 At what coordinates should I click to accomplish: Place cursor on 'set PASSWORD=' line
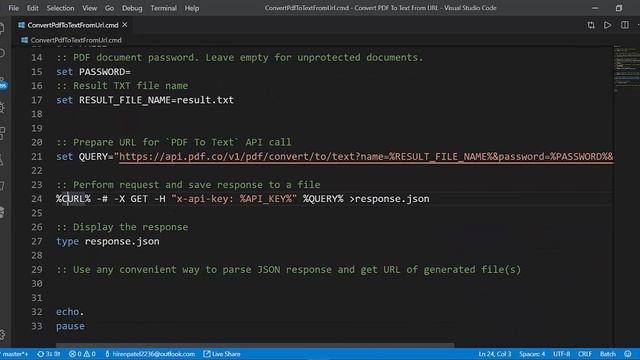click(x=93, y=72)
